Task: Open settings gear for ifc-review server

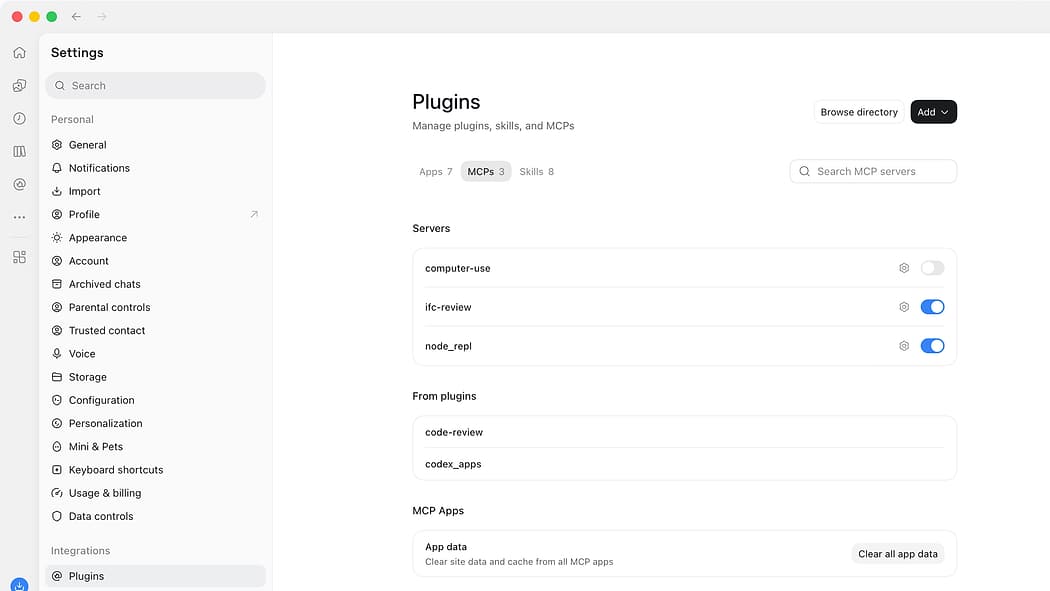Action: point(904,307)
